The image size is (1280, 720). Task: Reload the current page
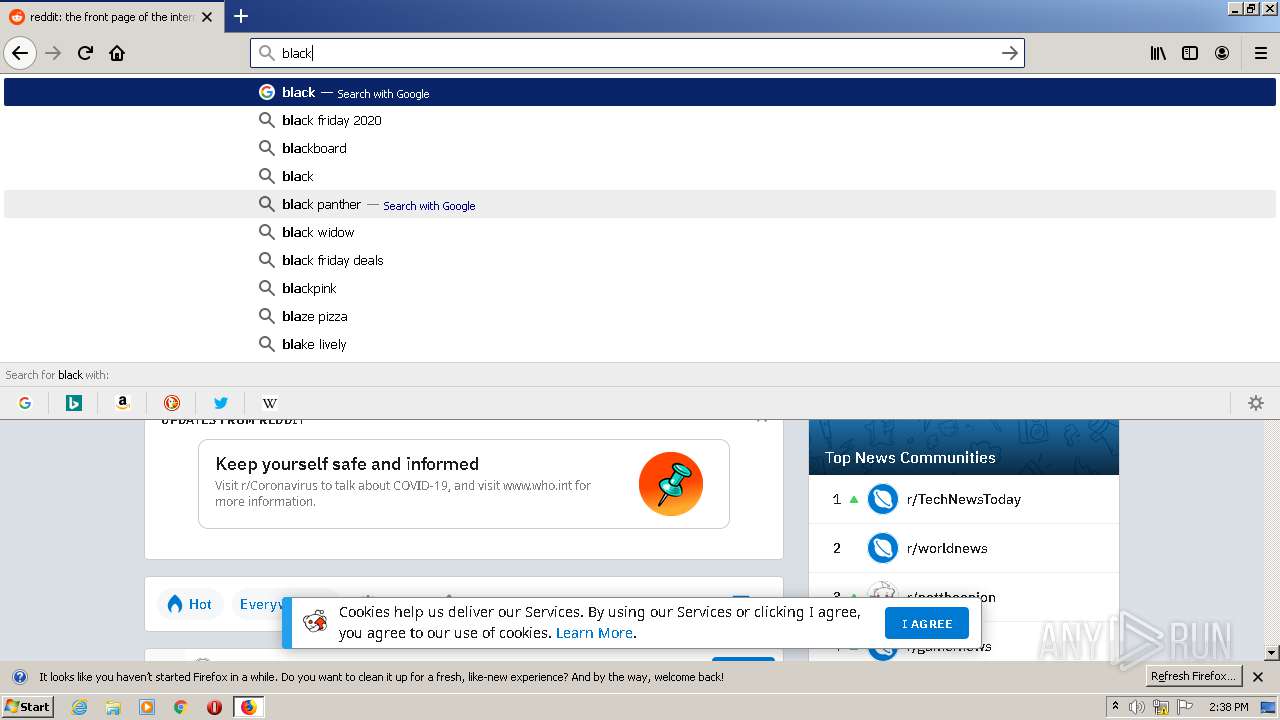pyautogui.click(x=86, y=53)
